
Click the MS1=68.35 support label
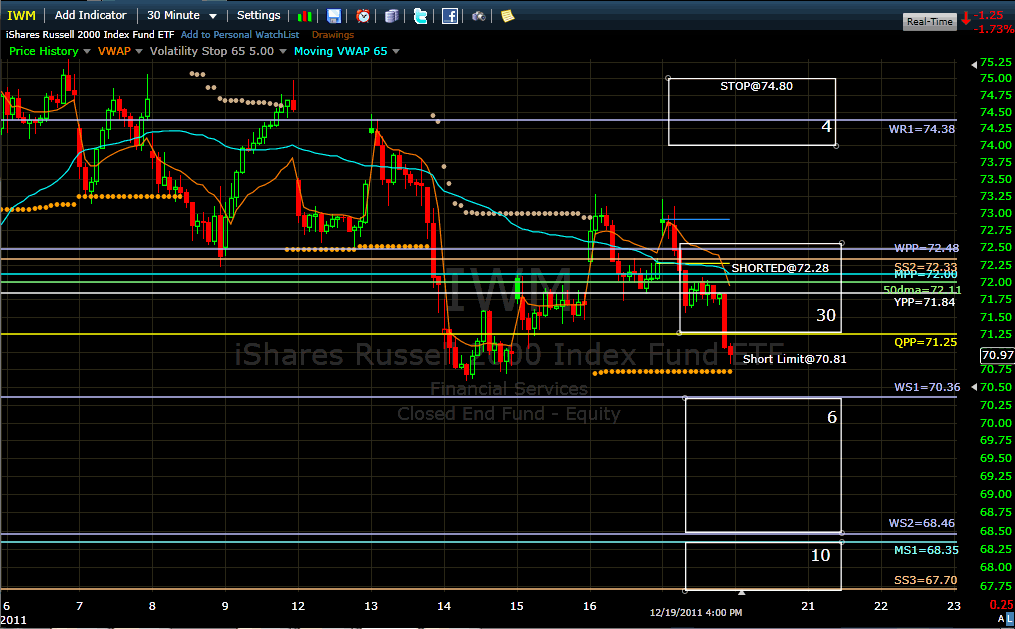(926, 551)
